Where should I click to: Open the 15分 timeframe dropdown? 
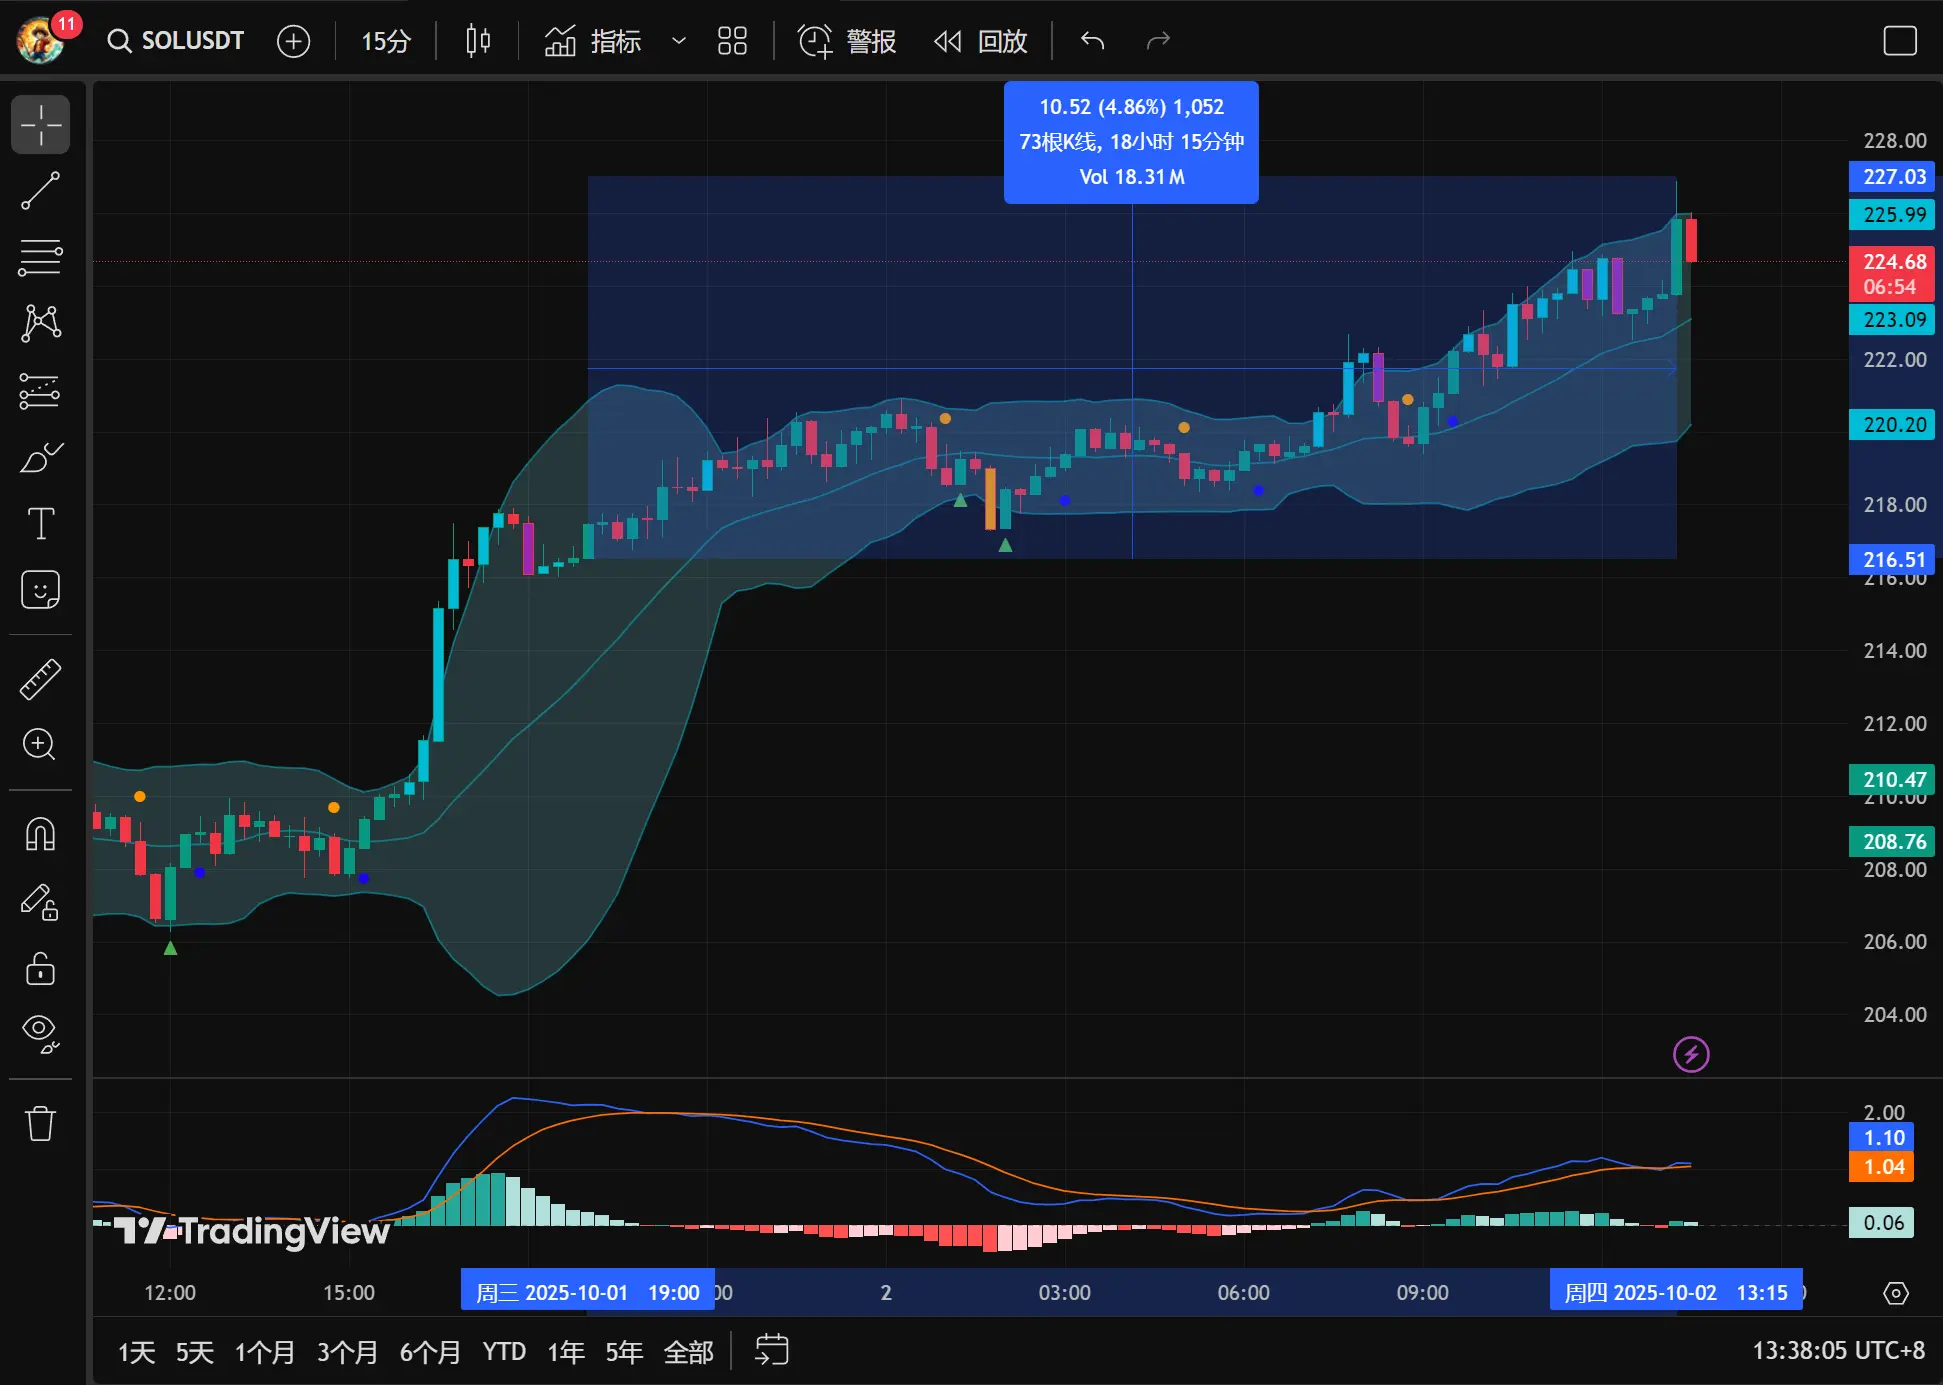[385, 41]
